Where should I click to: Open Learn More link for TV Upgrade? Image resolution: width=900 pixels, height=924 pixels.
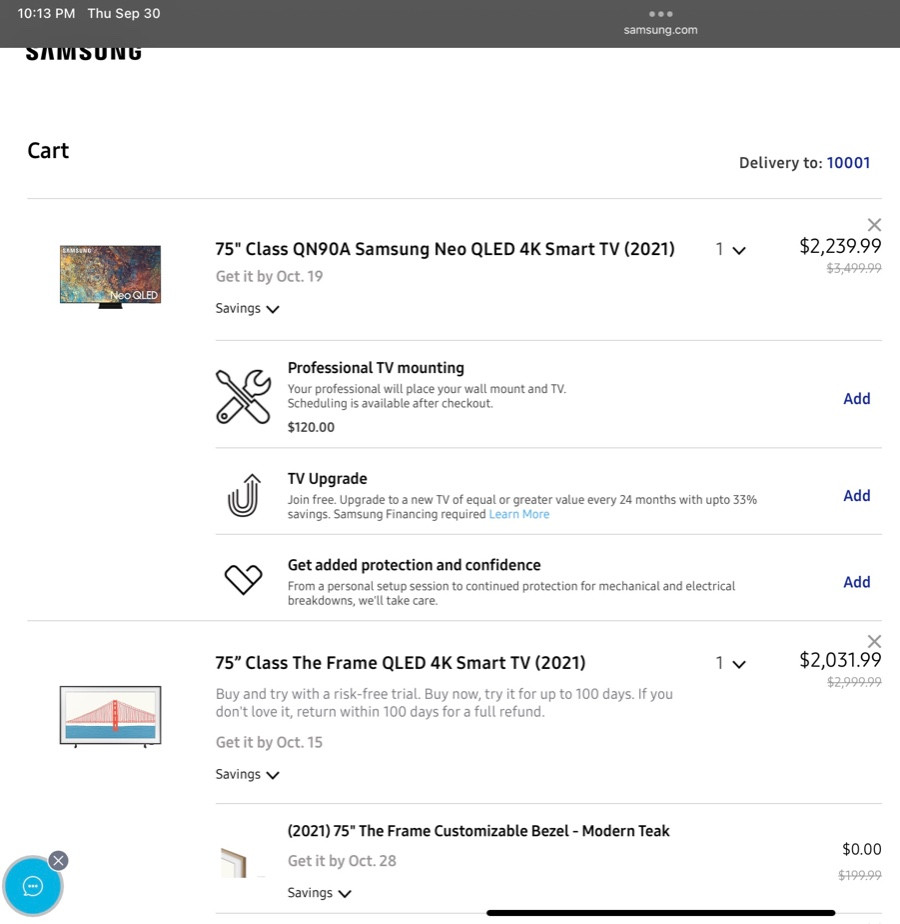[519, 514]
